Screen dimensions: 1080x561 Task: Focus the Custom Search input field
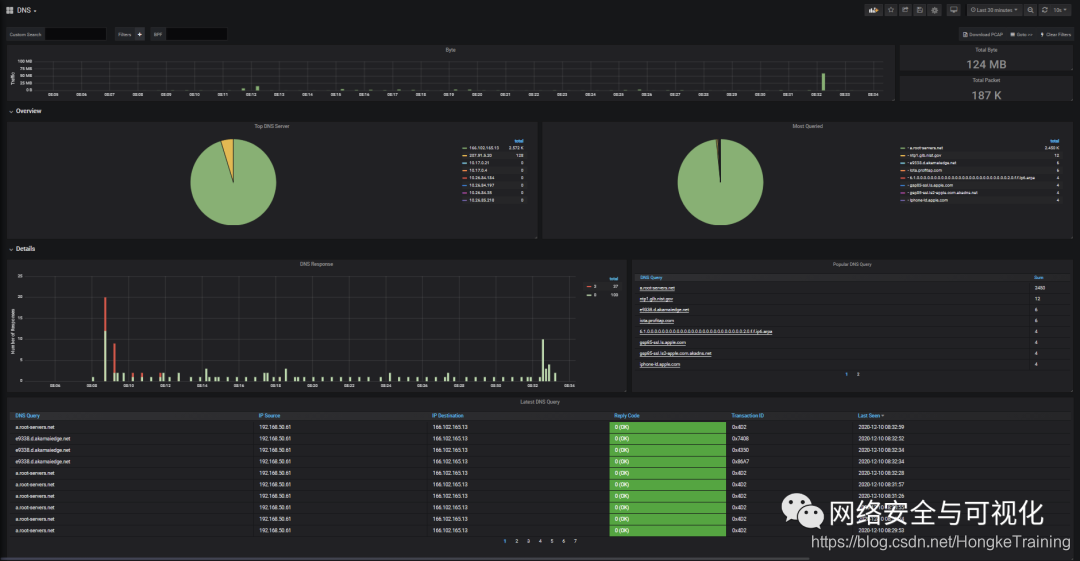(x=75, y=34)
